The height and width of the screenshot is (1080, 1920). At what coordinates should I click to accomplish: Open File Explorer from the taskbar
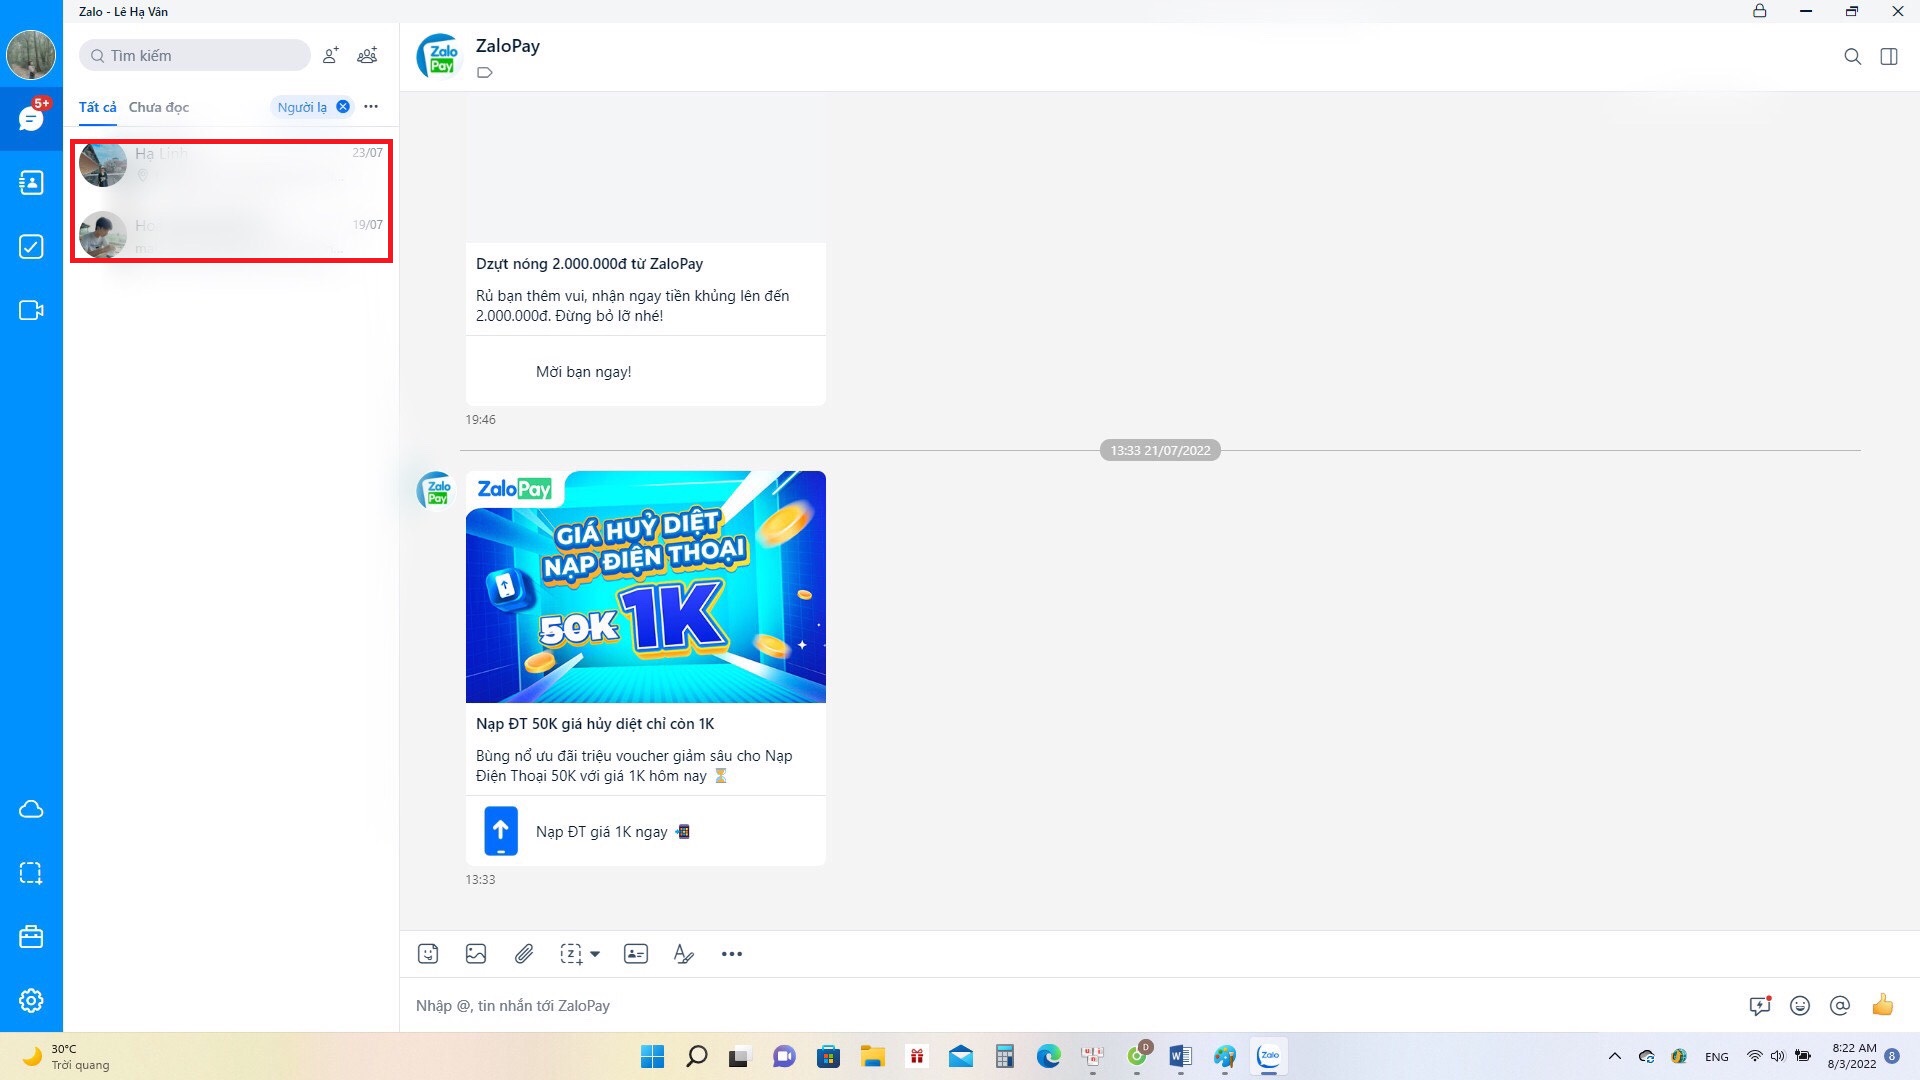click(873, 1056)
